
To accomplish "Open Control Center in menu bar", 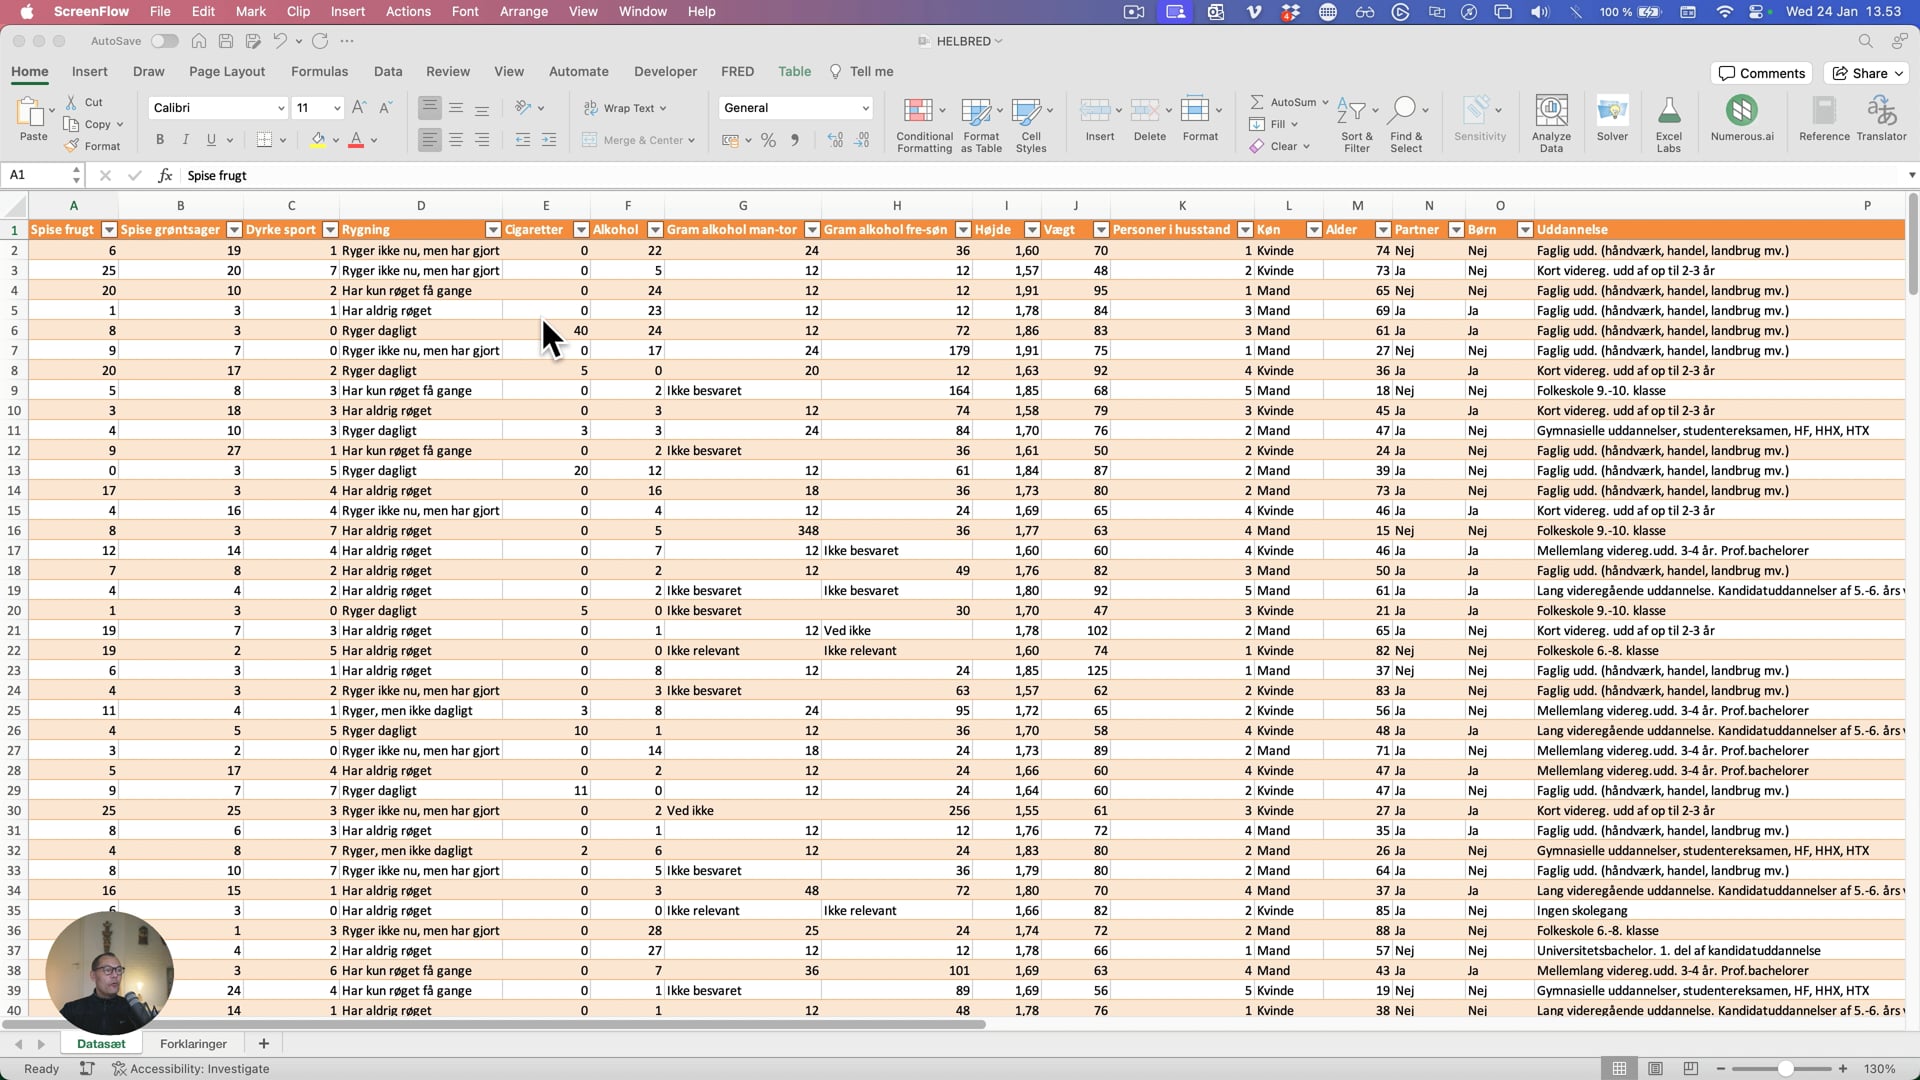I will point(1756,12).
